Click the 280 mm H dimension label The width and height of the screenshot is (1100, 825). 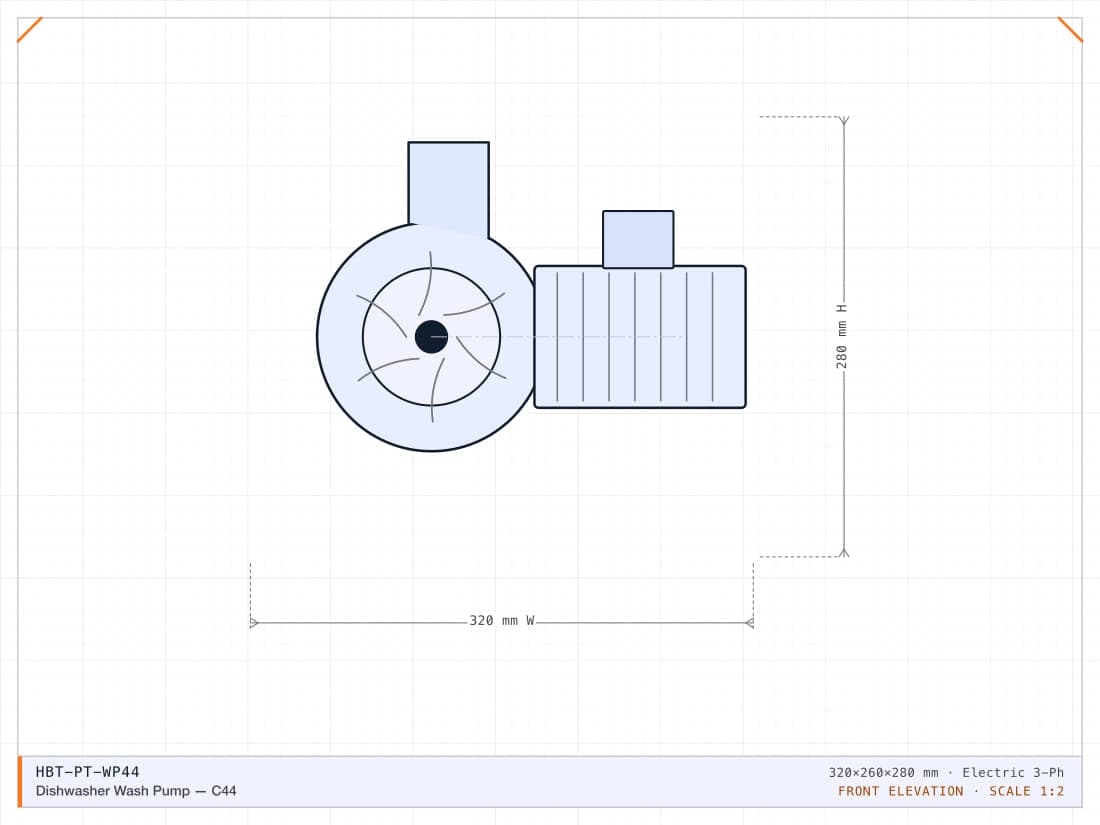point(842,336)
